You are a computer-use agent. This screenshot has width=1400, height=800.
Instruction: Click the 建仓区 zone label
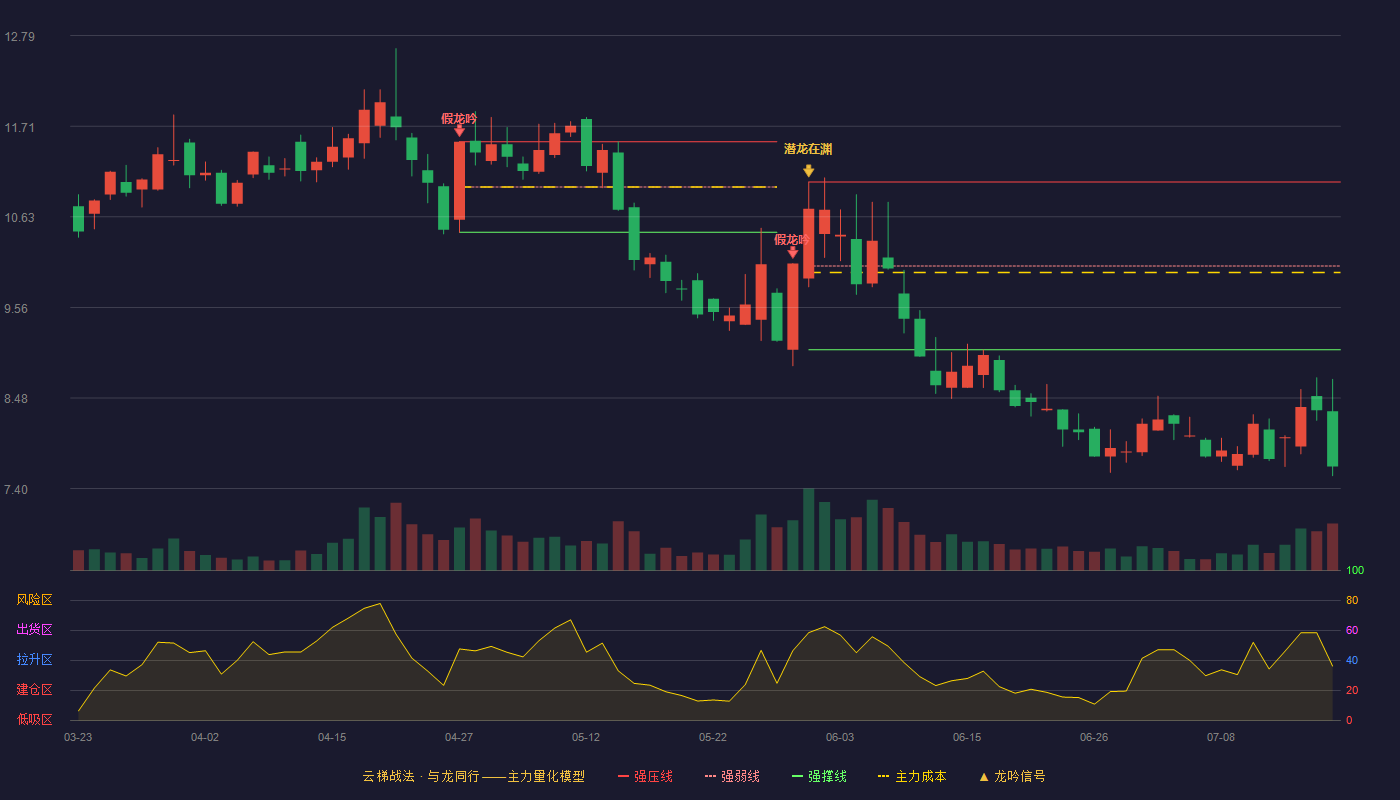coord(34,690)
